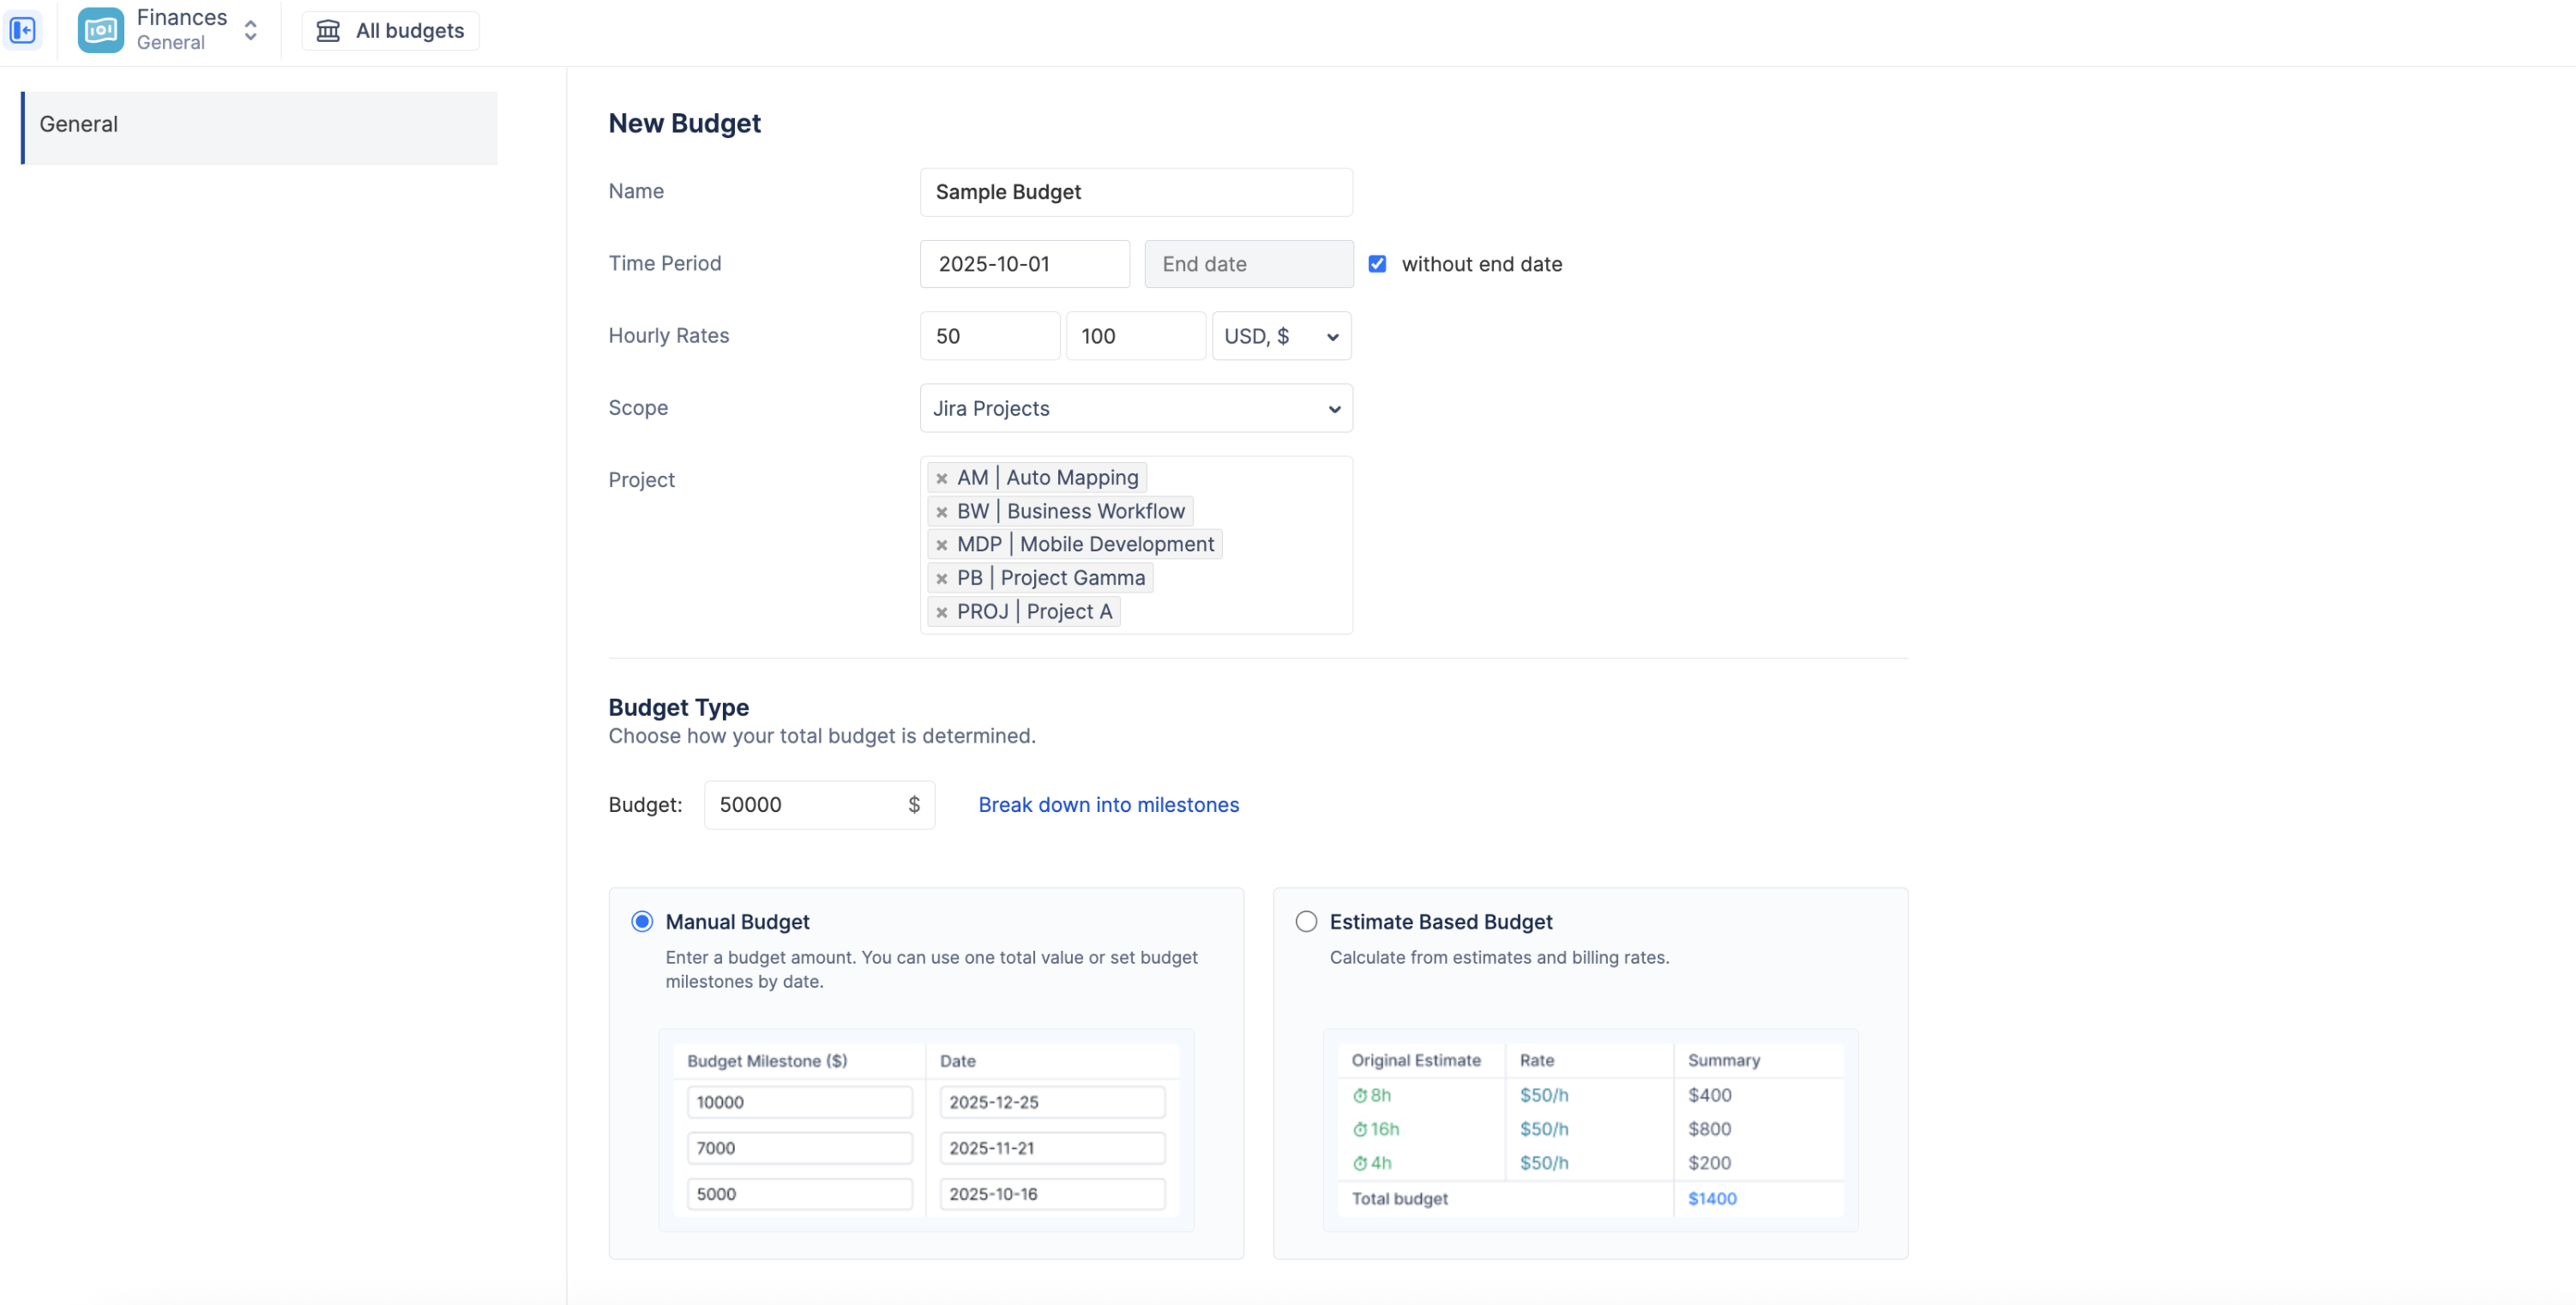Expand the Scope Jira Projects dropdown
This screenshot has width=2576, height=1305.
1135,408
